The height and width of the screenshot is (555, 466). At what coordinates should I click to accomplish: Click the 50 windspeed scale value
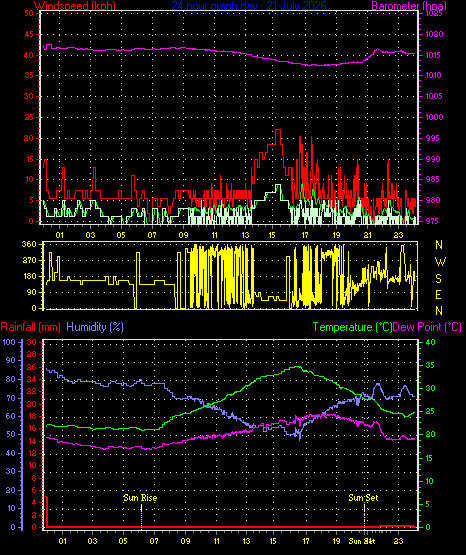29,13
